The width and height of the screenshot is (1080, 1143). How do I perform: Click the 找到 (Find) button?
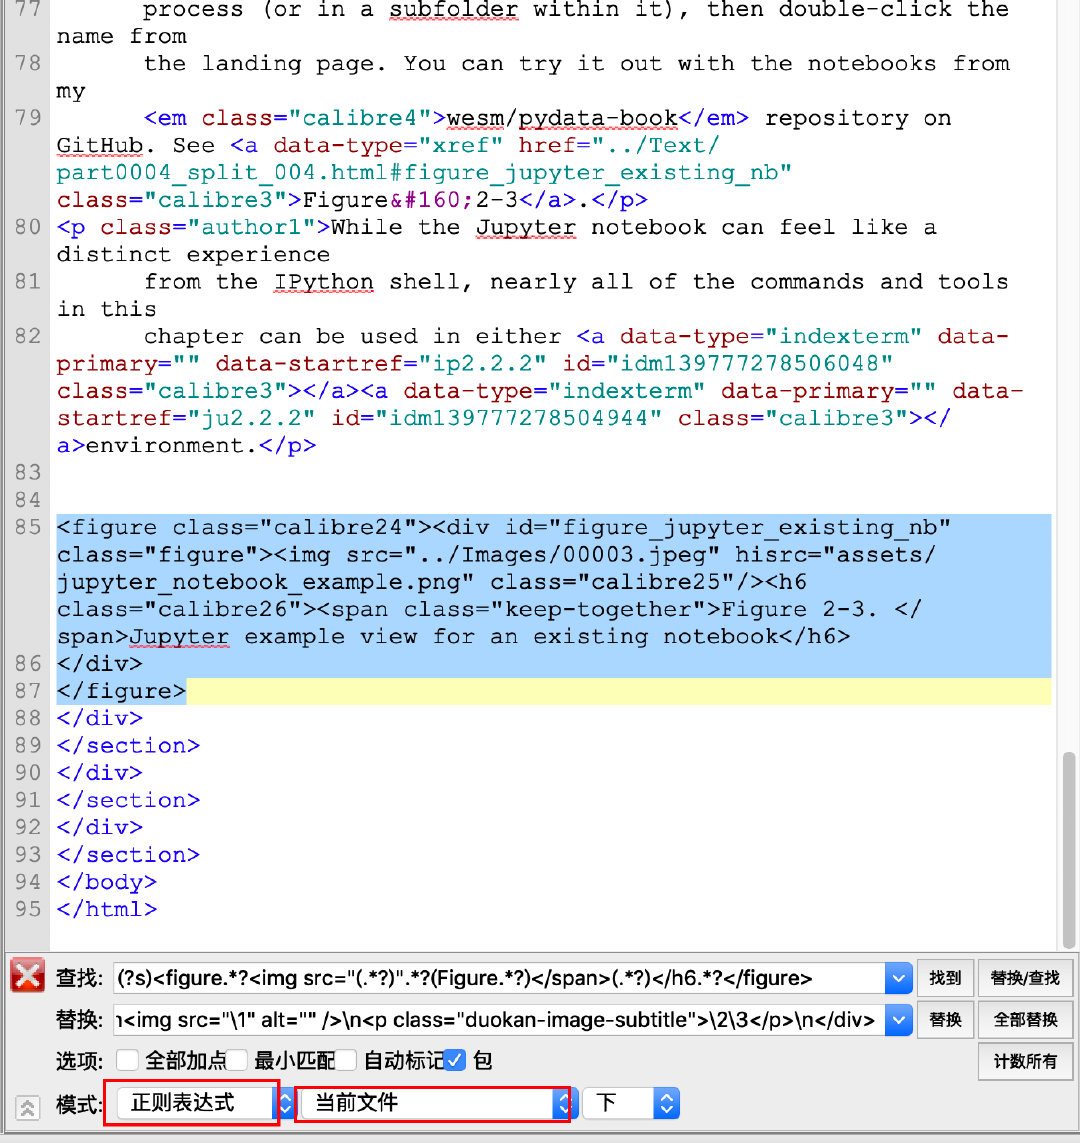[945, 978]
